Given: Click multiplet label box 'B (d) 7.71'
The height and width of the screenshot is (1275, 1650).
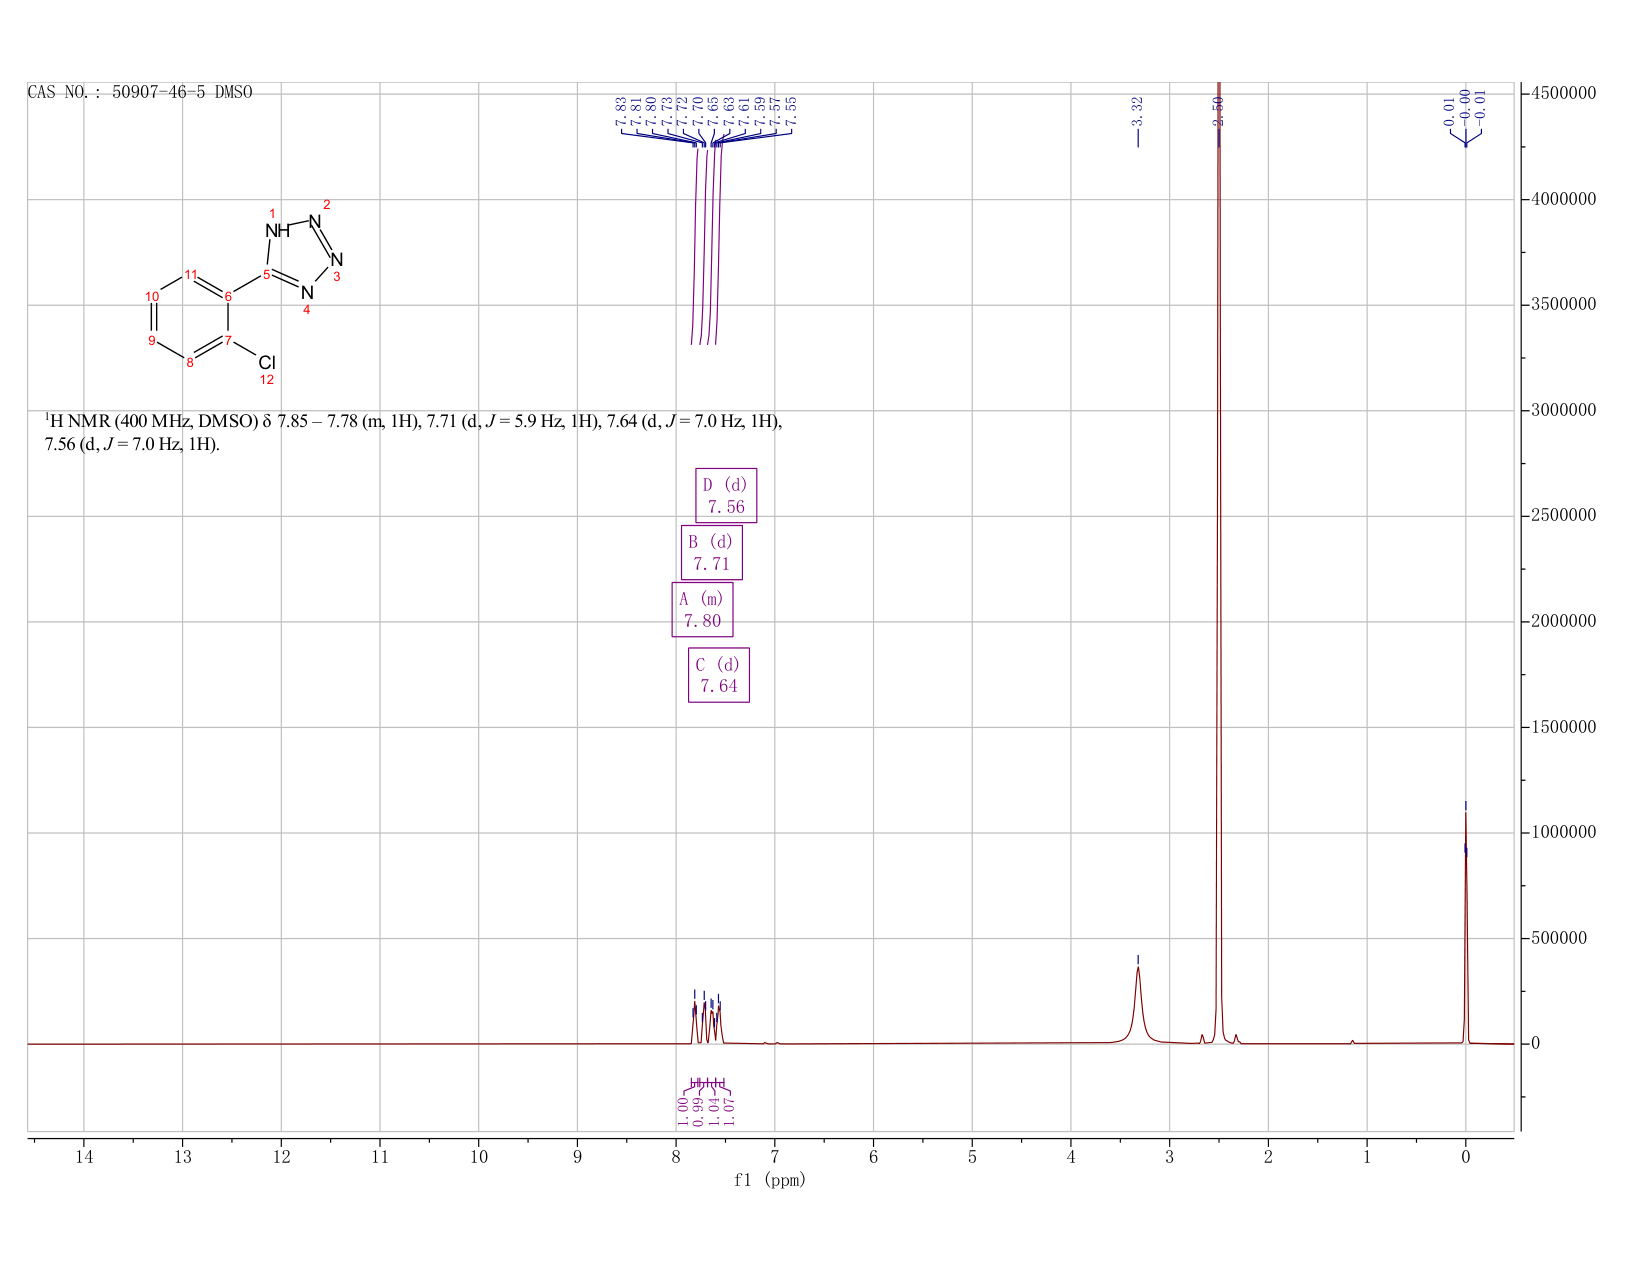Looking at the screenshot, I should (712, 552).
